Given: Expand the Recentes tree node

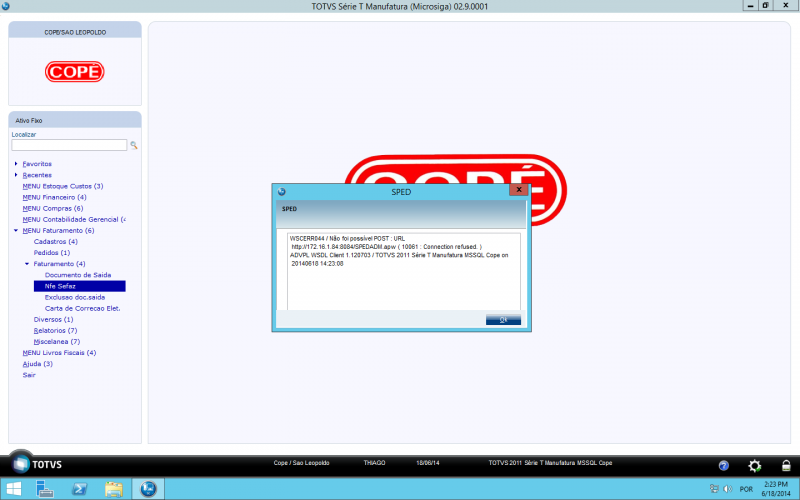Looking at the screenshot, I should click(x=16, y=175).
